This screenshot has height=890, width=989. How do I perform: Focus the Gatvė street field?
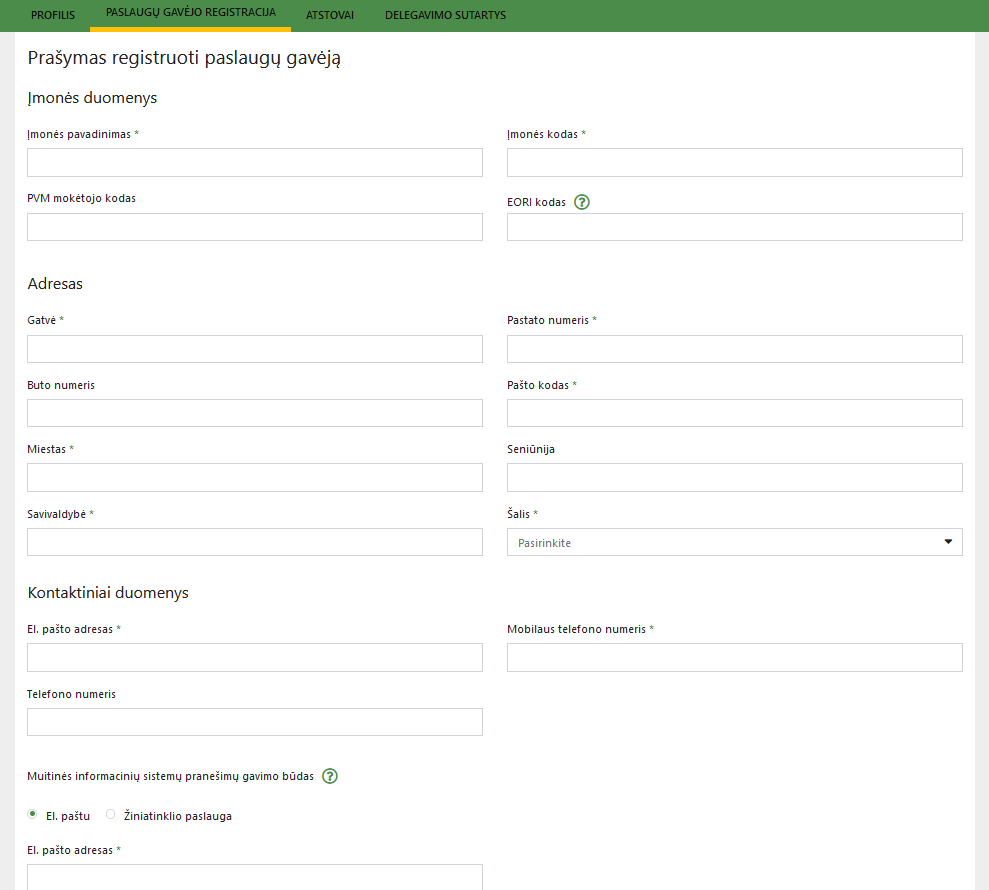(254, 349)
